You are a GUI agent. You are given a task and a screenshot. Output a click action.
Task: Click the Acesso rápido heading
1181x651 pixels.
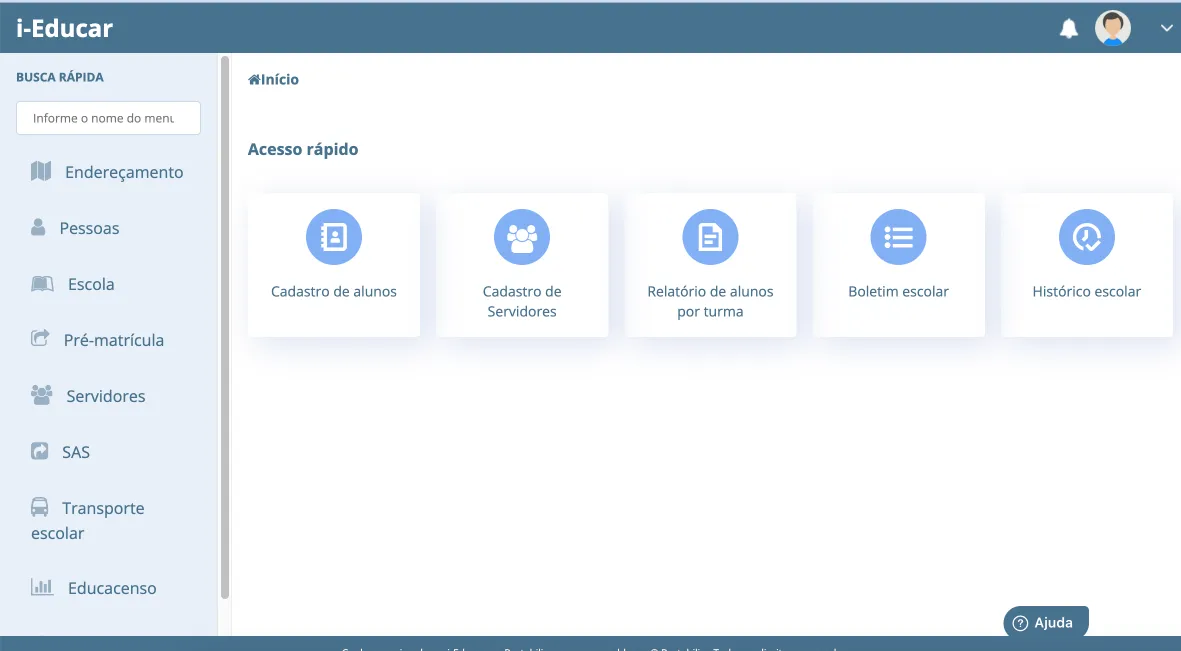coord(303,149)
